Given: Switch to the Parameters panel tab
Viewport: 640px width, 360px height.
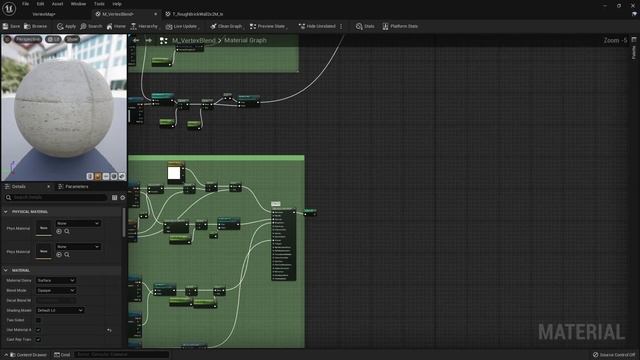Looking at the screenshot, I should [x=73, y=187].
